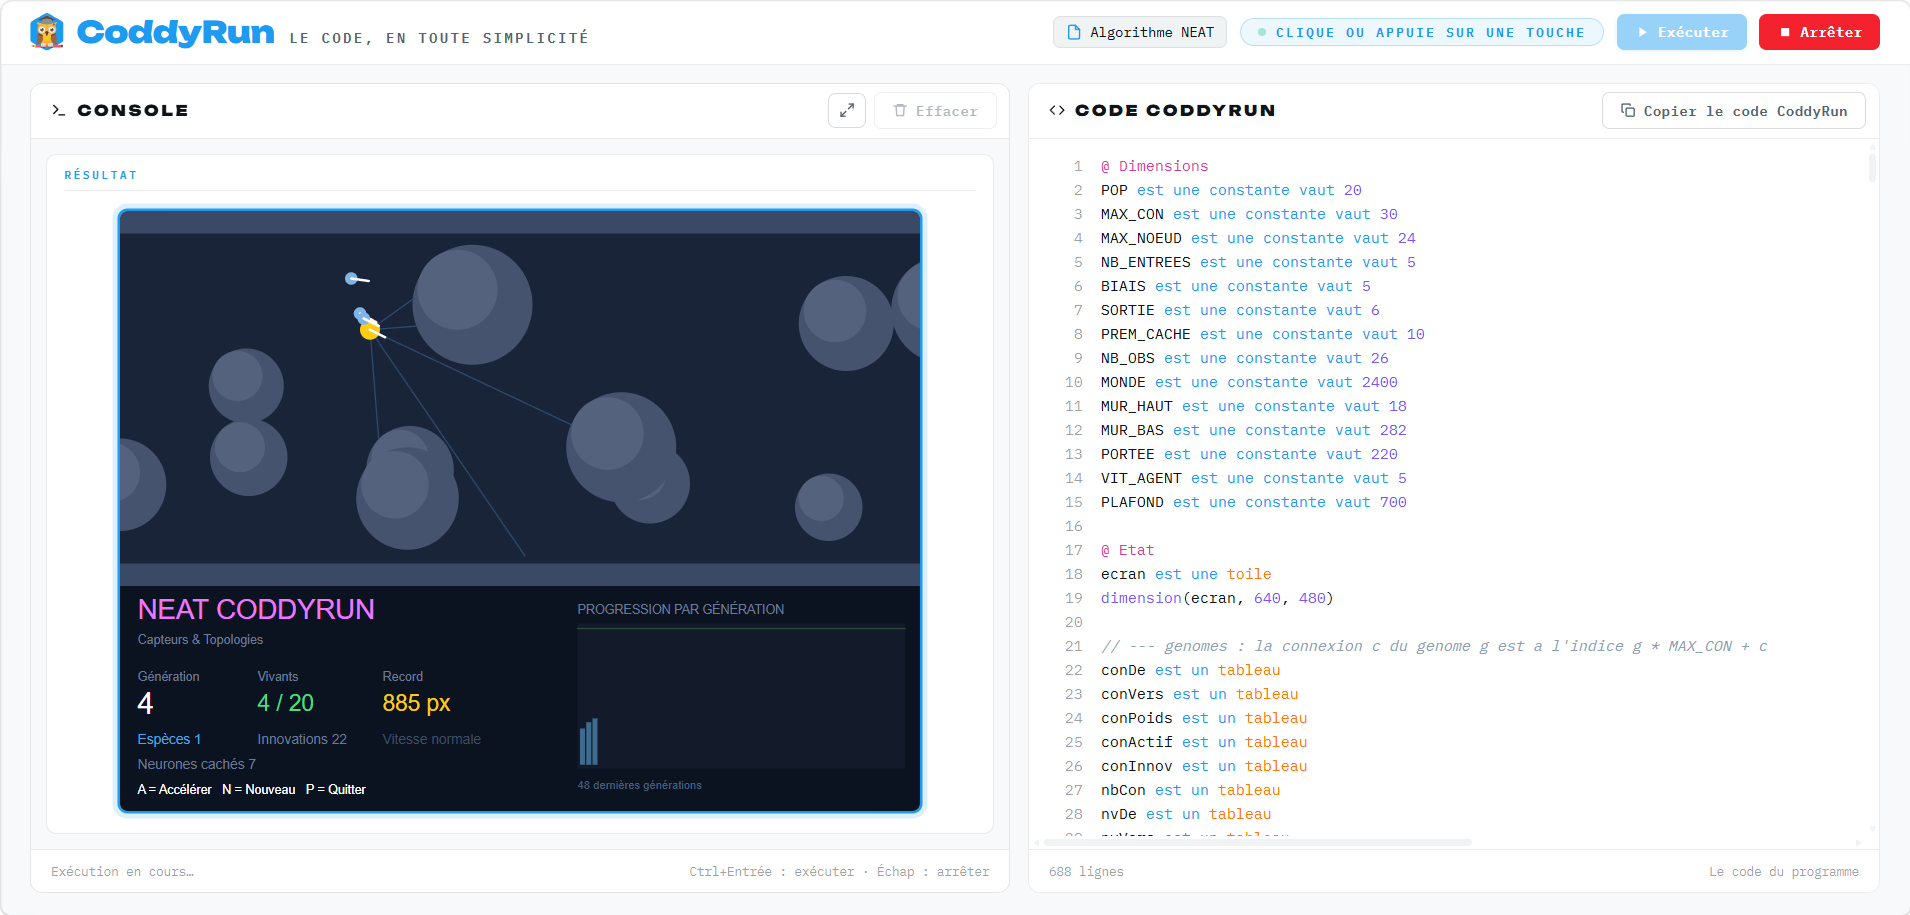Click code line 'SORTIE est une constante vaut 6'
Screen dimensions: 1910x915
coord(1240,310)
